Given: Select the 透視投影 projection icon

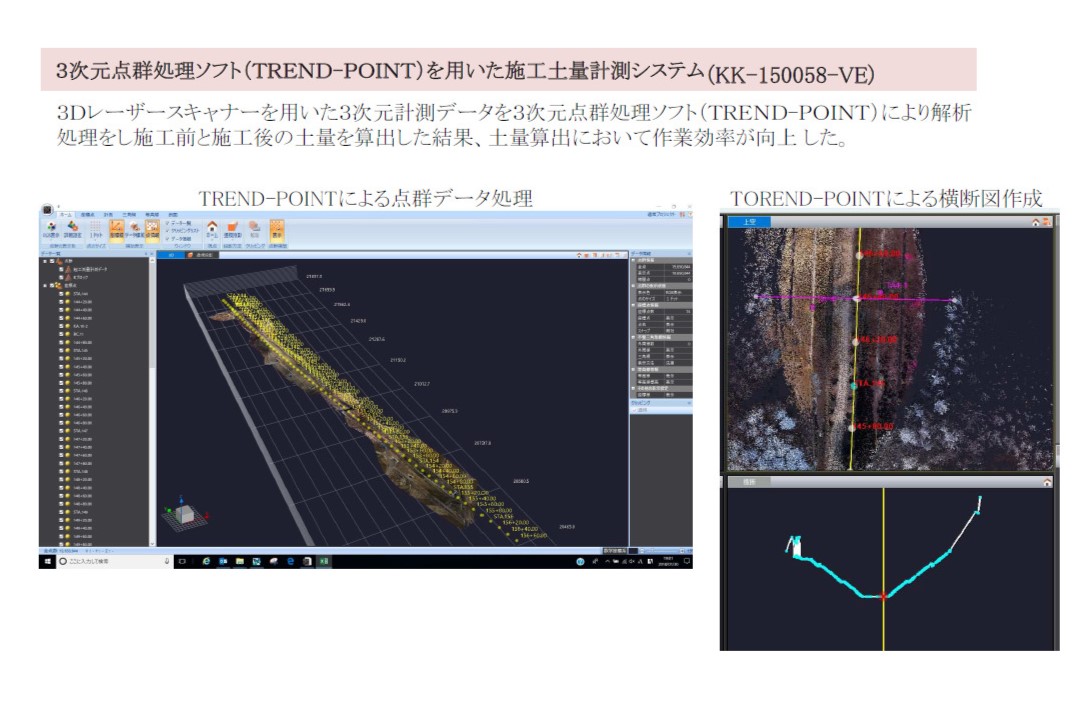Looking at the screenshot, I should (x=233, y=227).
